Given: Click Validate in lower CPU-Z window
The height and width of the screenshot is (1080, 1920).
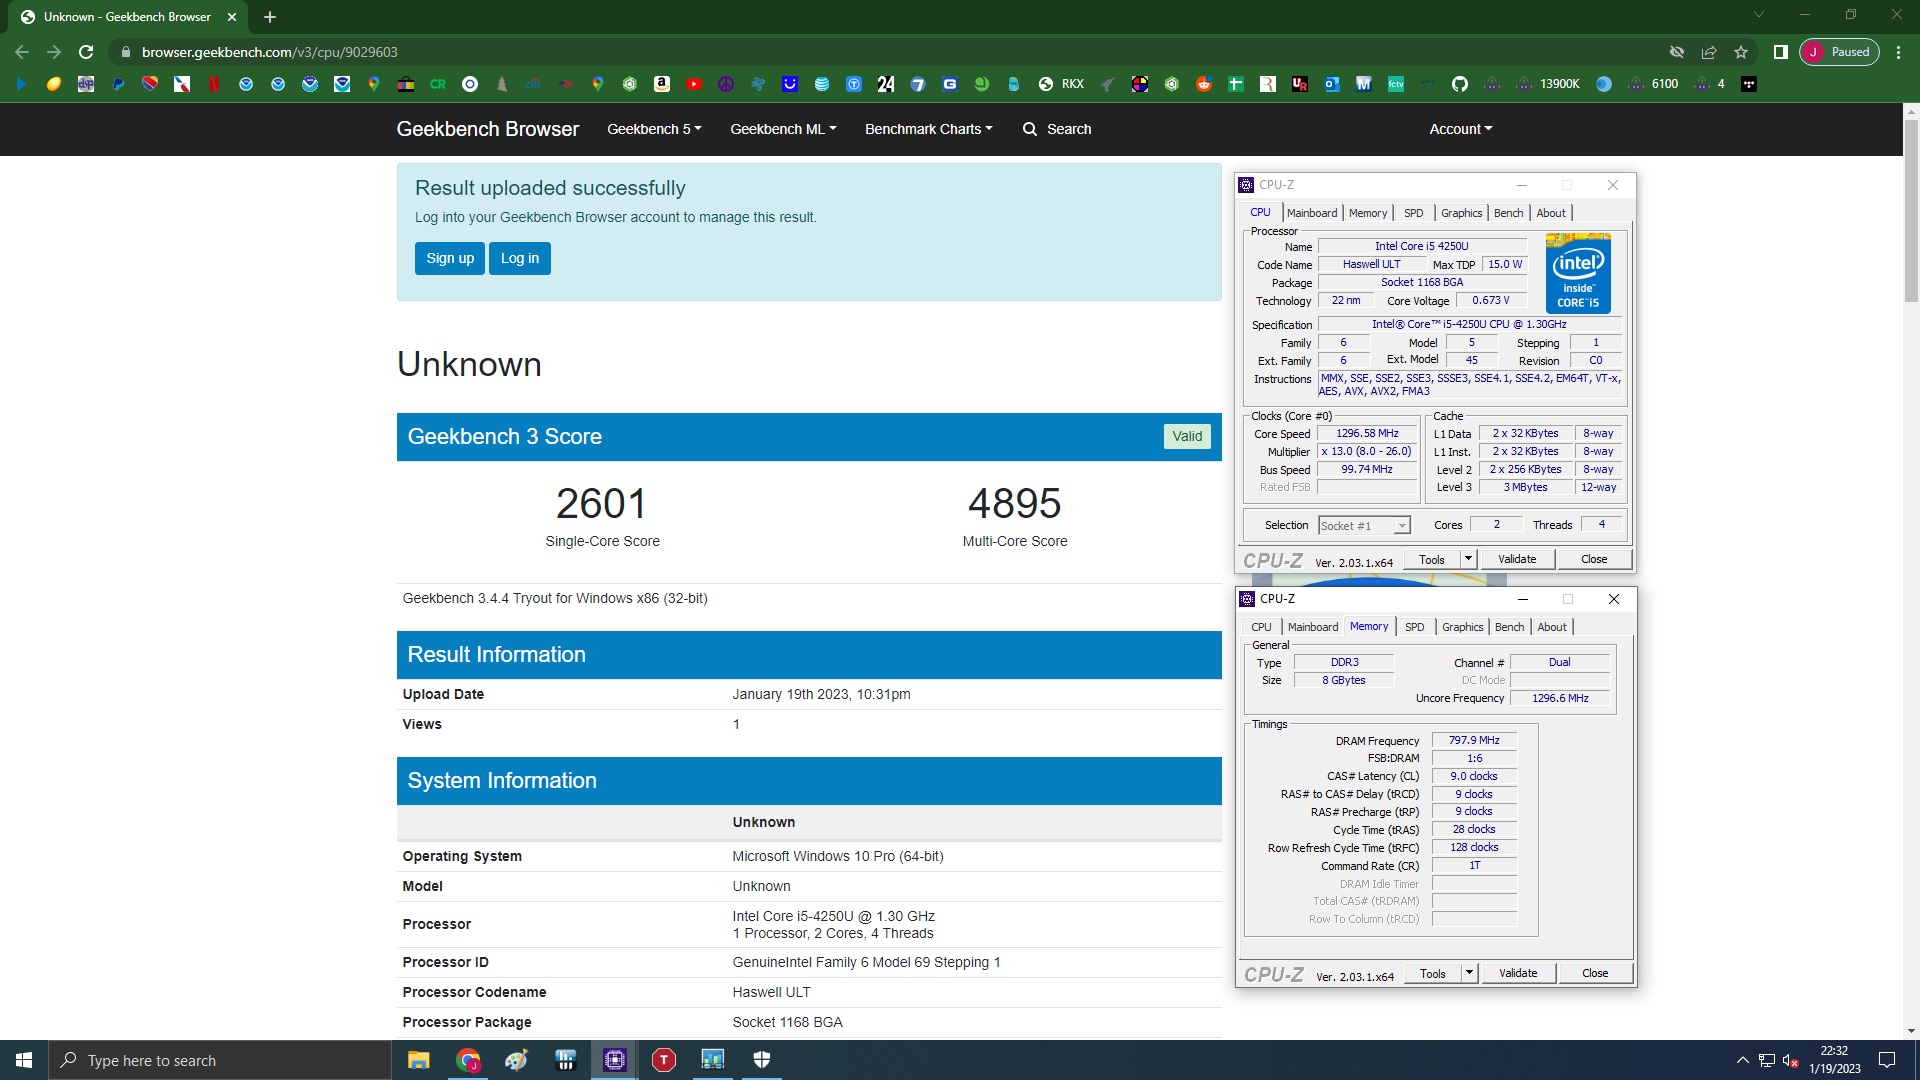Looking at the screenshot, I should tap(1518, 974).
